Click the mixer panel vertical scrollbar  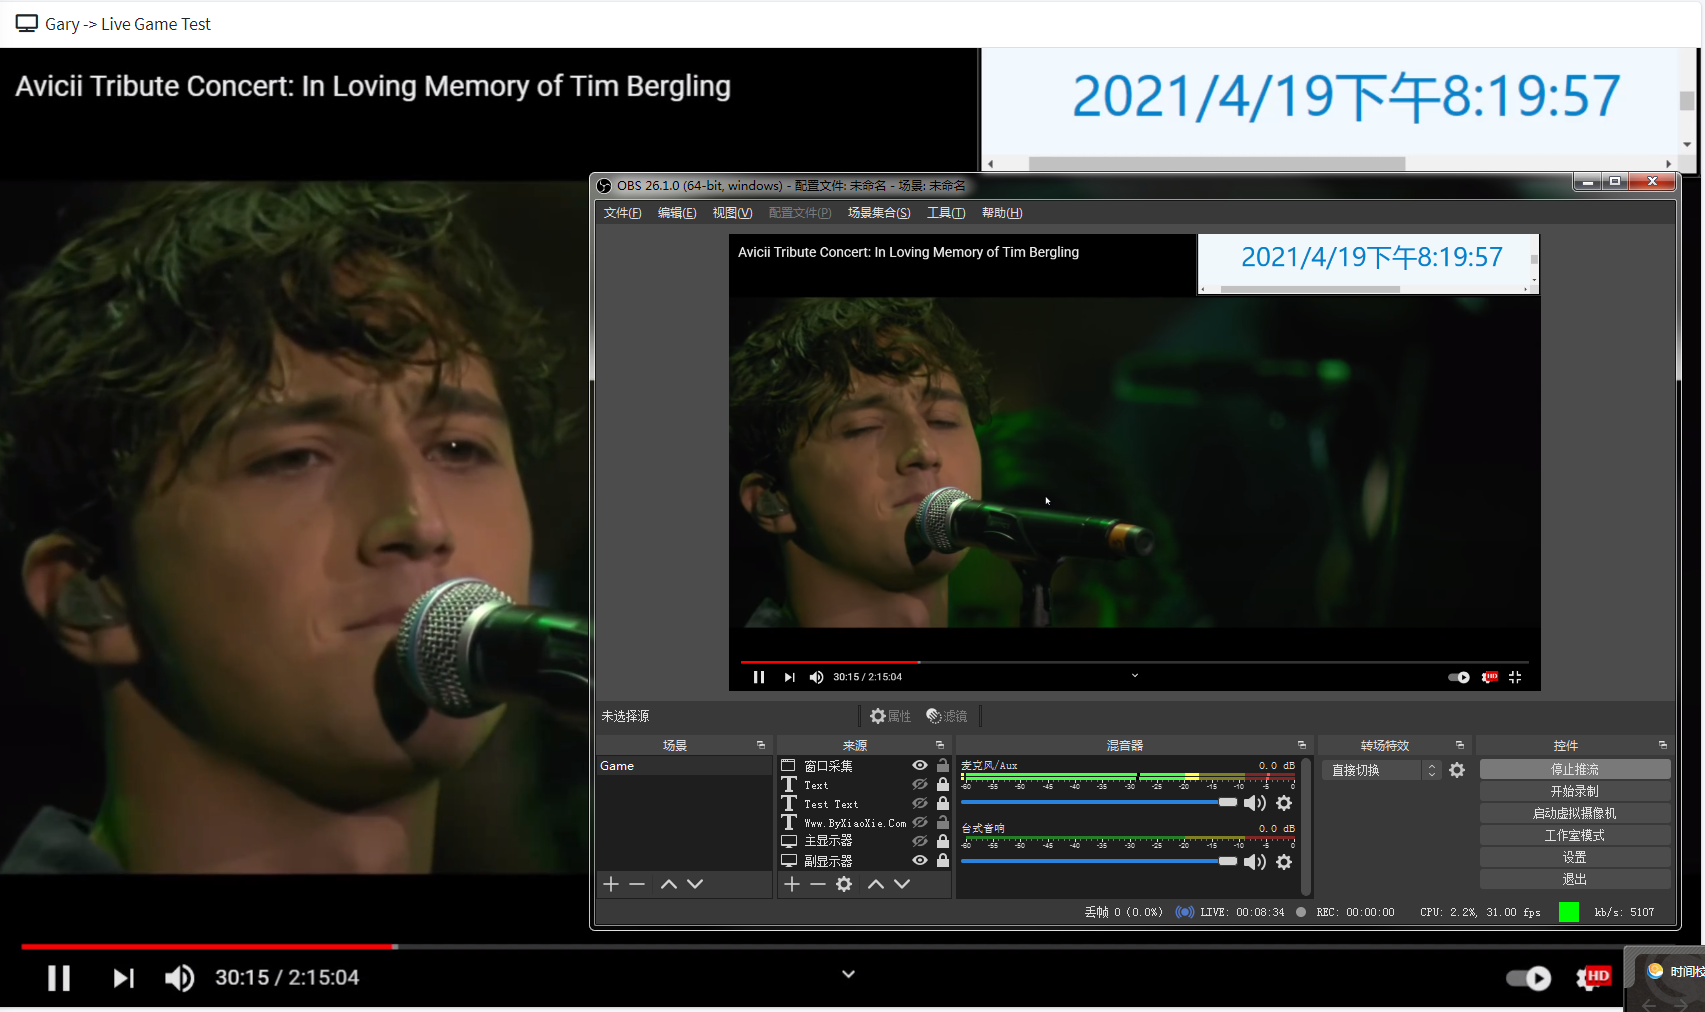click(1306, 826)
